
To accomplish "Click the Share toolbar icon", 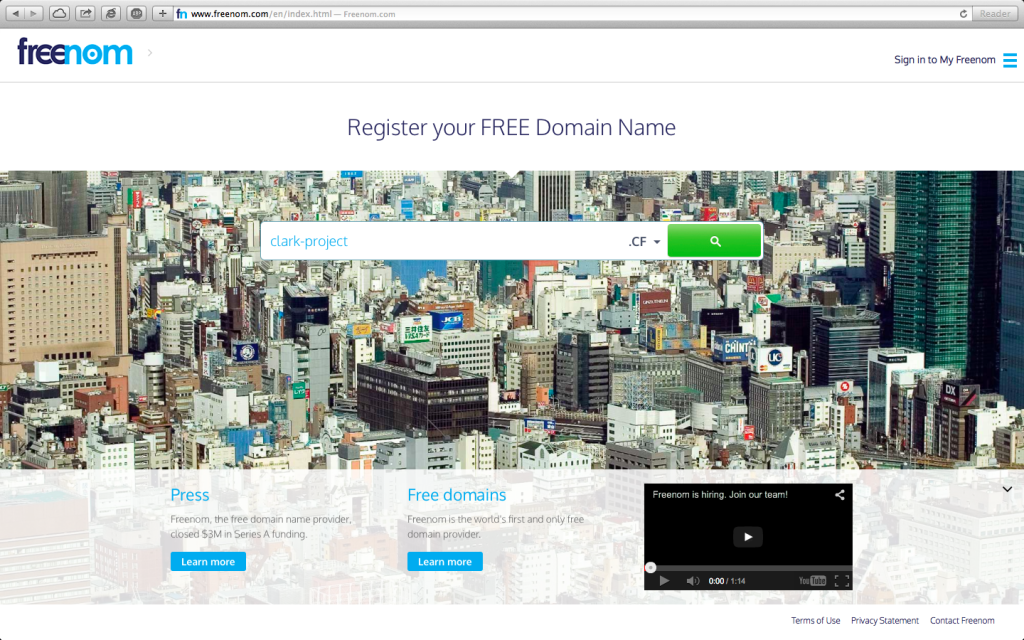I will pos(85,13).
